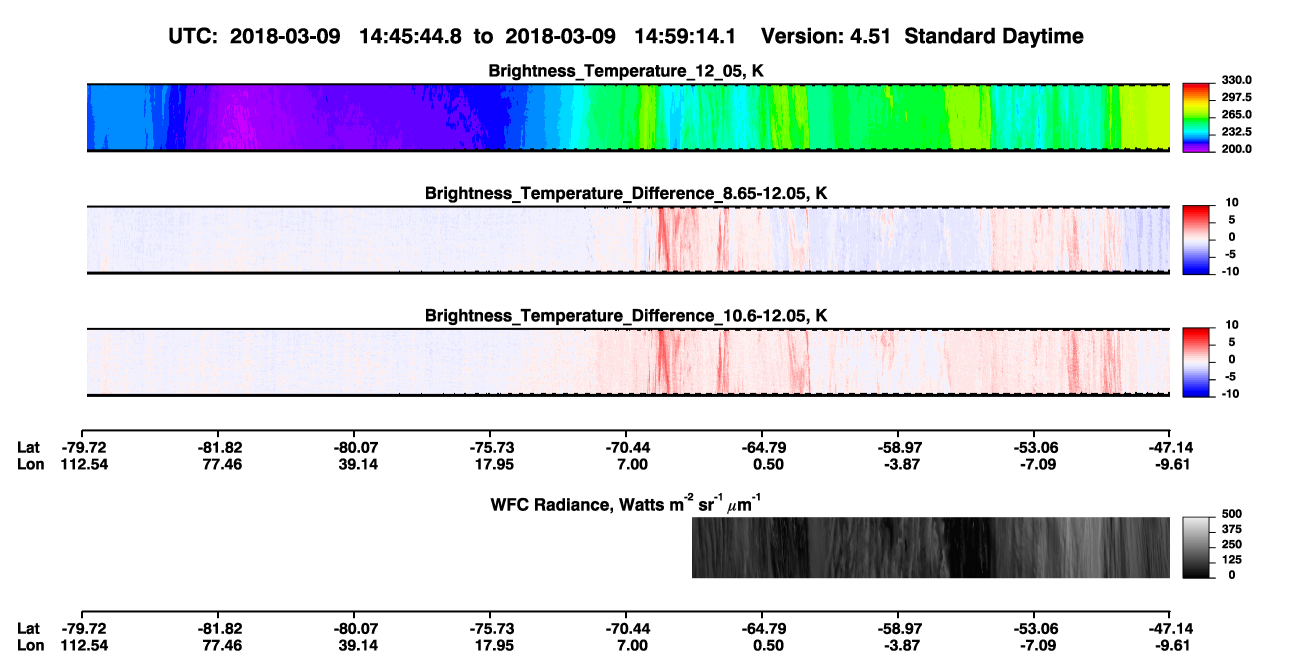Click the 250 tick on the WFC color bar

1232,545
